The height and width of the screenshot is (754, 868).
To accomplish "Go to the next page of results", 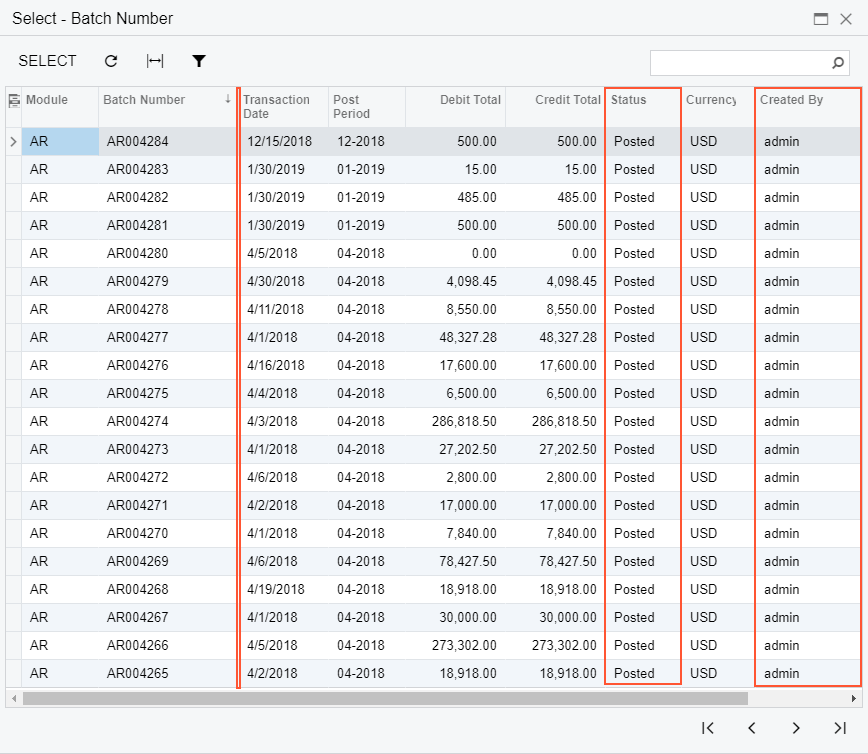I will tap(796, 728).
